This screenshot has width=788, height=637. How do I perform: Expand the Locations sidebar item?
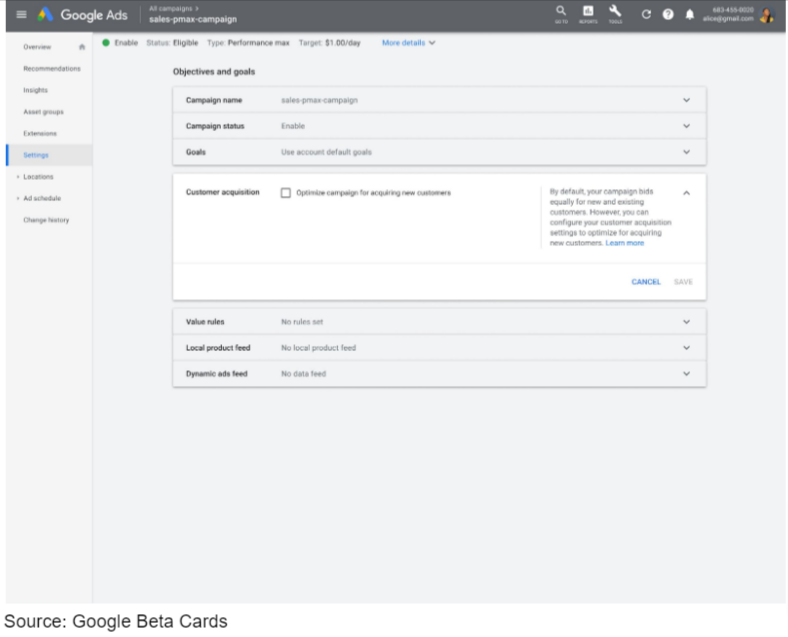(18, 177)
